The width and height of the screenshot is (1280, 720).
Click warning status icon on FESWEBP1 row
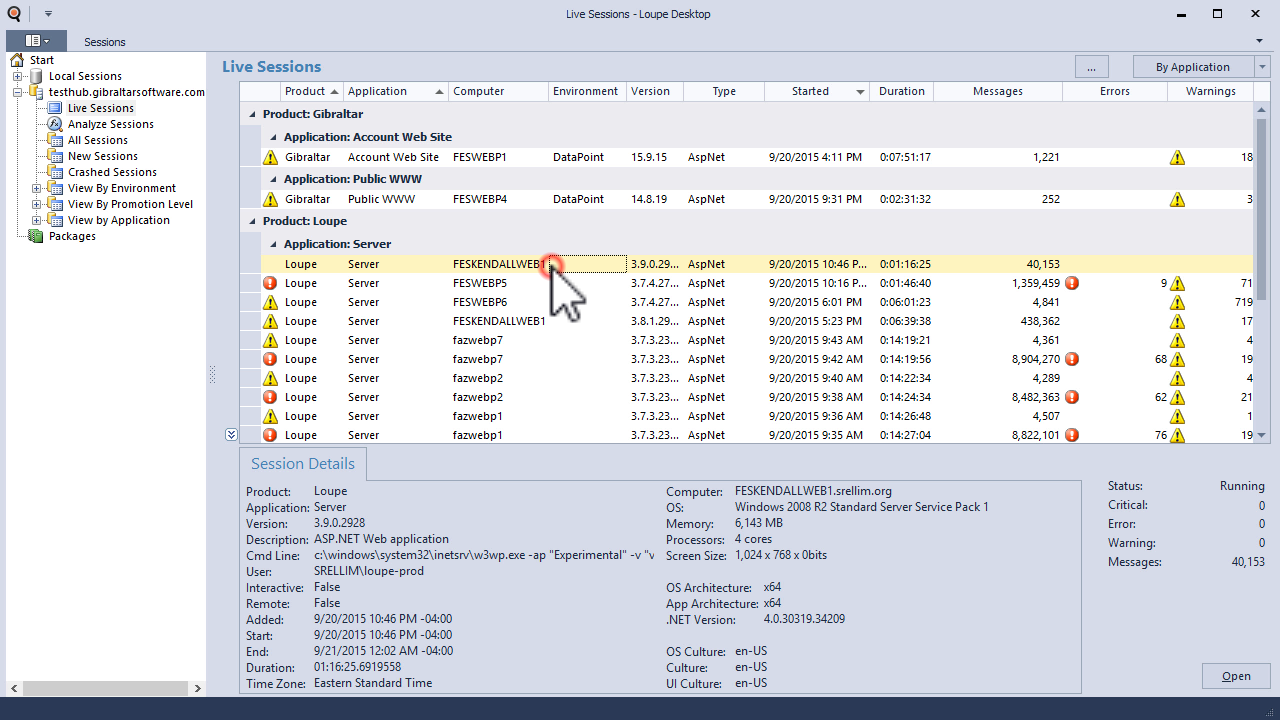point(270,157)
